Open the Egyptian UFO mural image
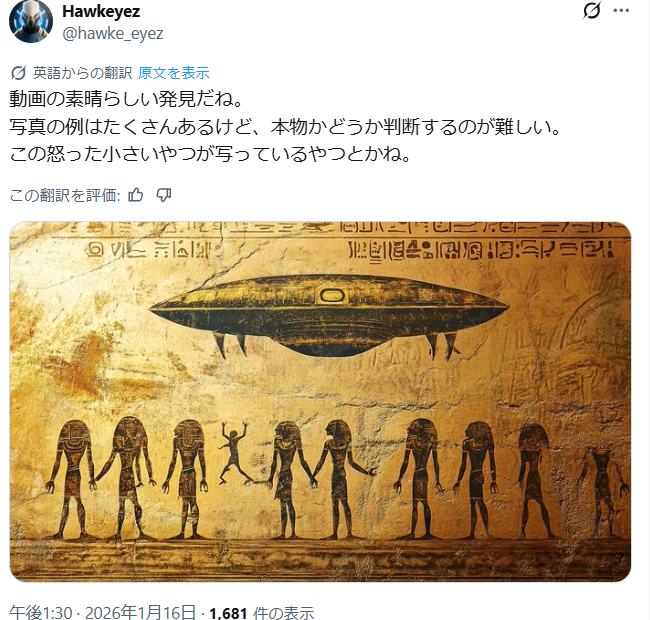 coord(320,401)
